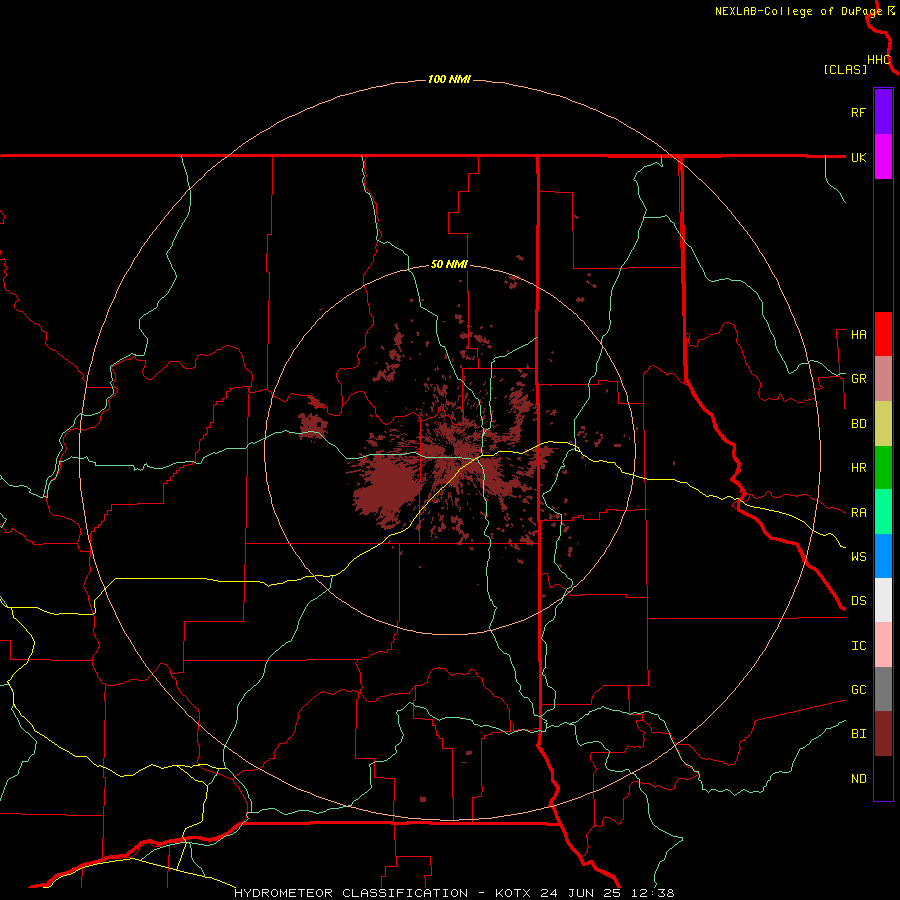Click the BD yellow legend swatch
Screen dimensions: 900x900
click(883, 424)
